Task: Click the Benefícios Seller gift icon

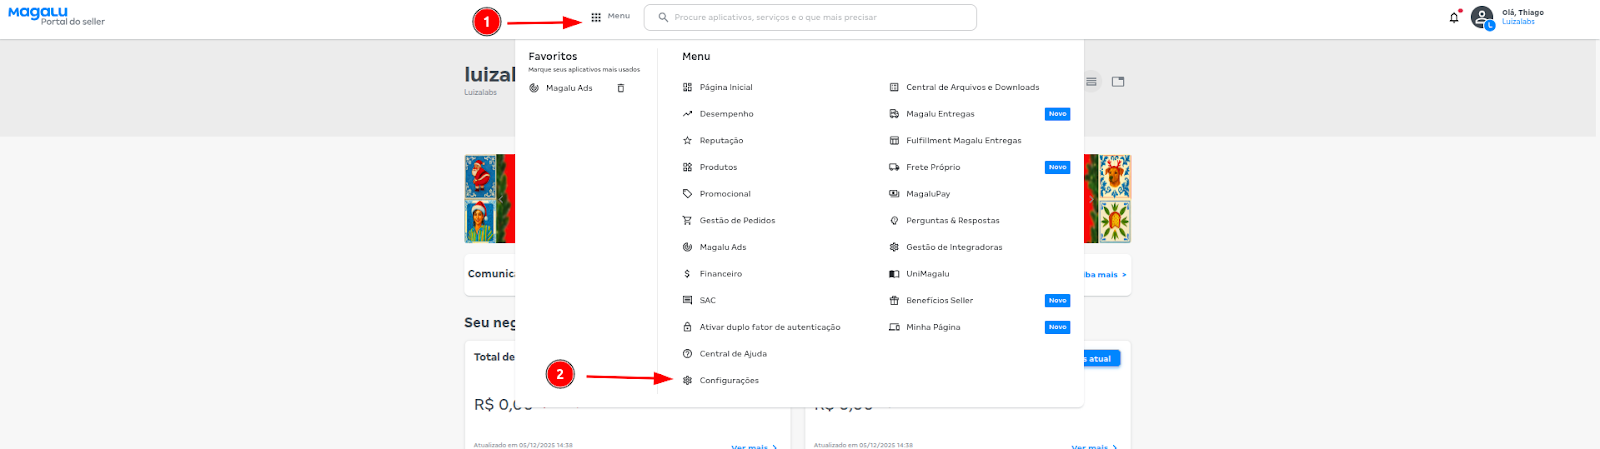Action: (894, 300)
